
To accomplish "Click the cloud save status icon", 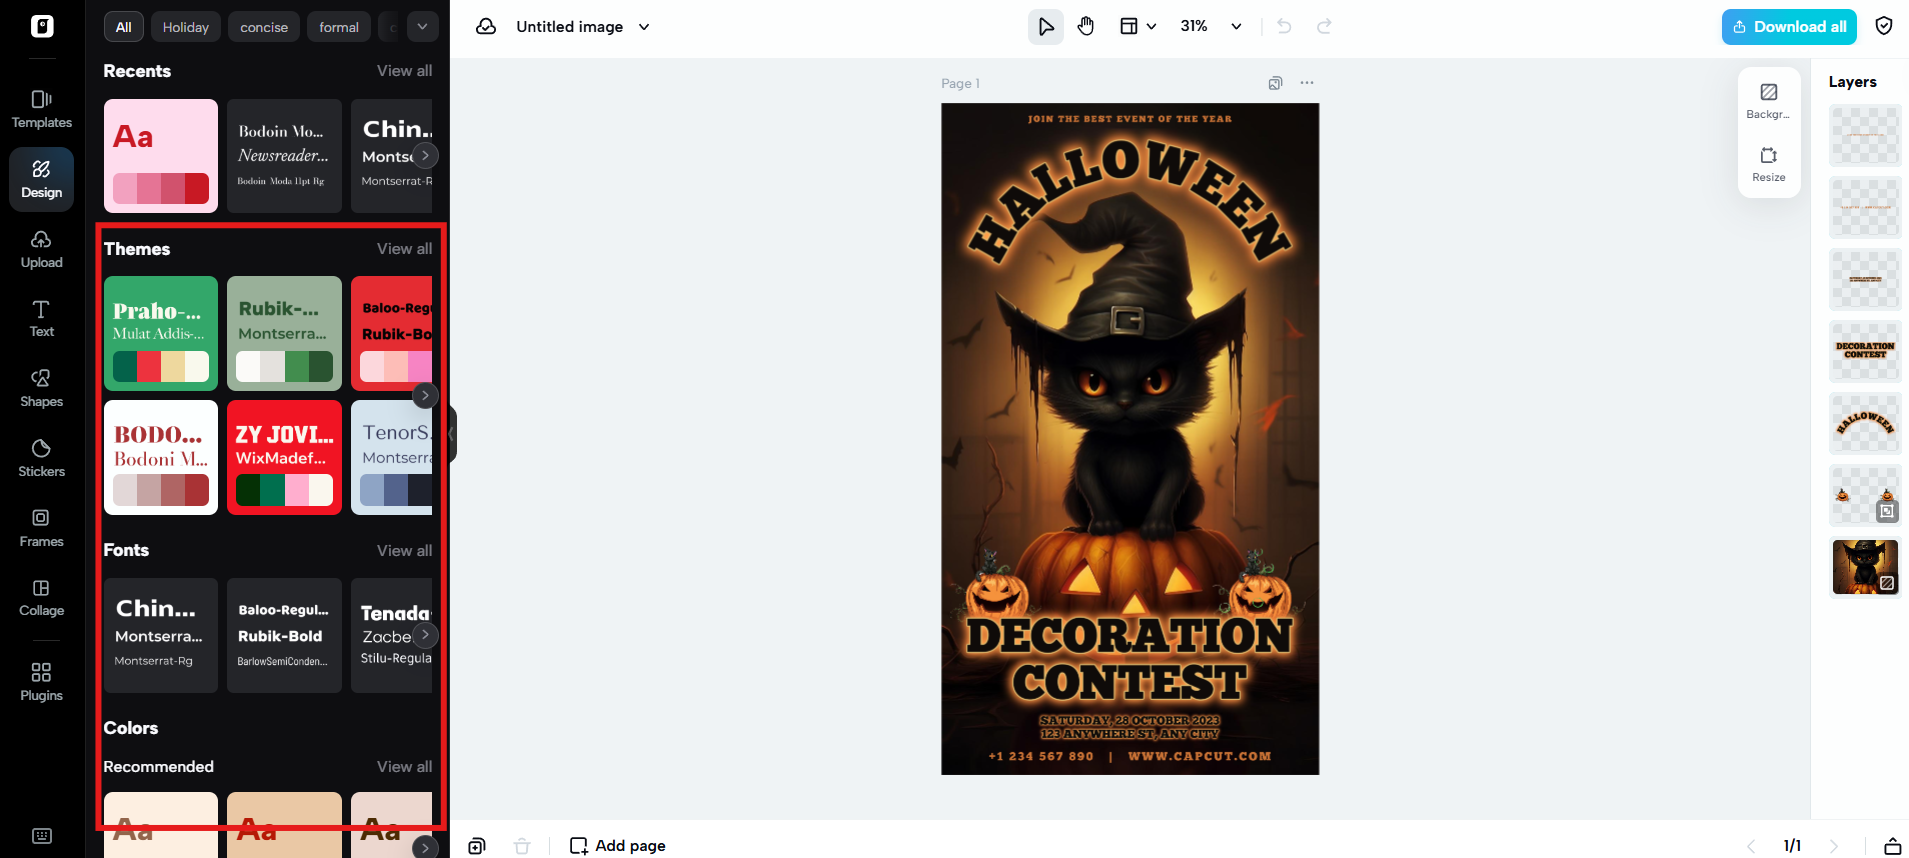I will point(486,27).
